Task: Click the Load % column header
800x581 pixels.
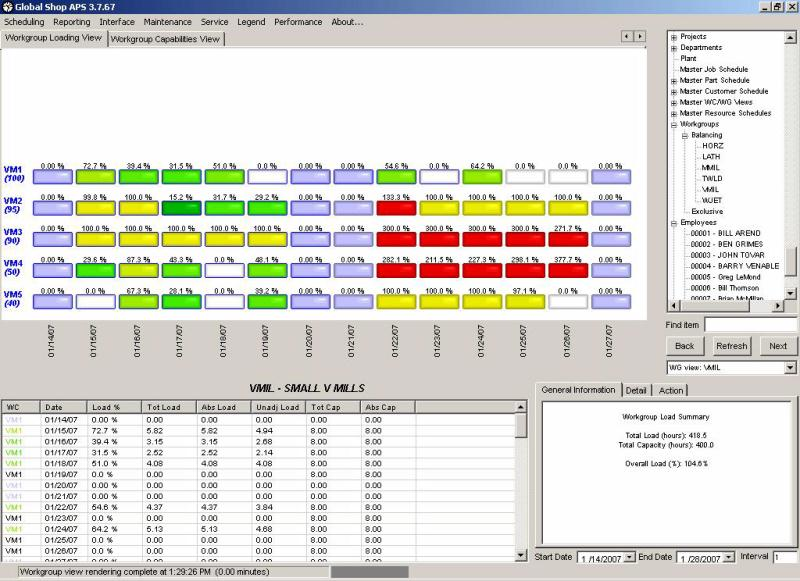Action: click(x=114, y=407)
